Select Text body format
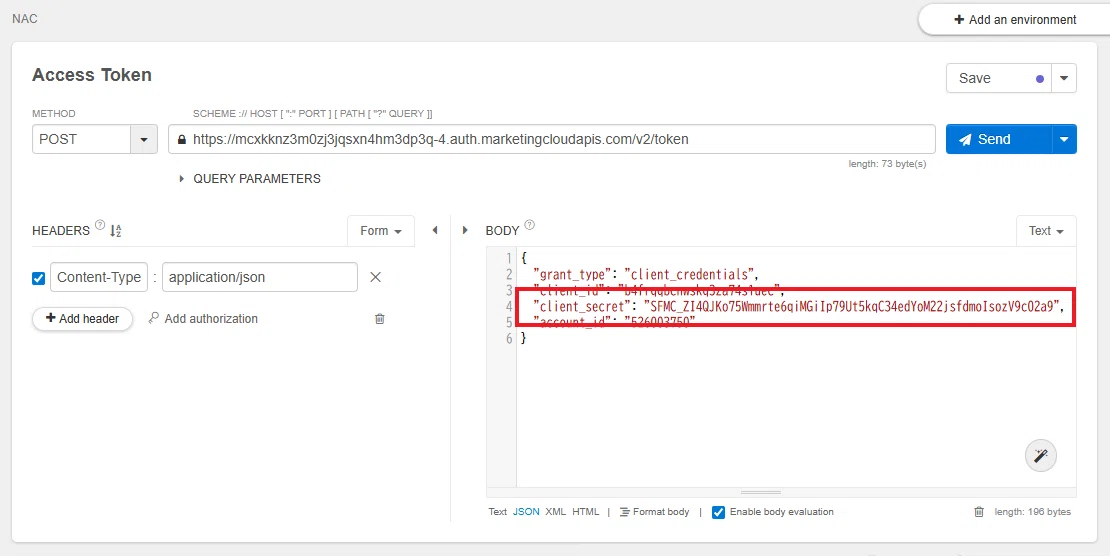Viewport: 1110px width, 556px height. tap(498, 511)
